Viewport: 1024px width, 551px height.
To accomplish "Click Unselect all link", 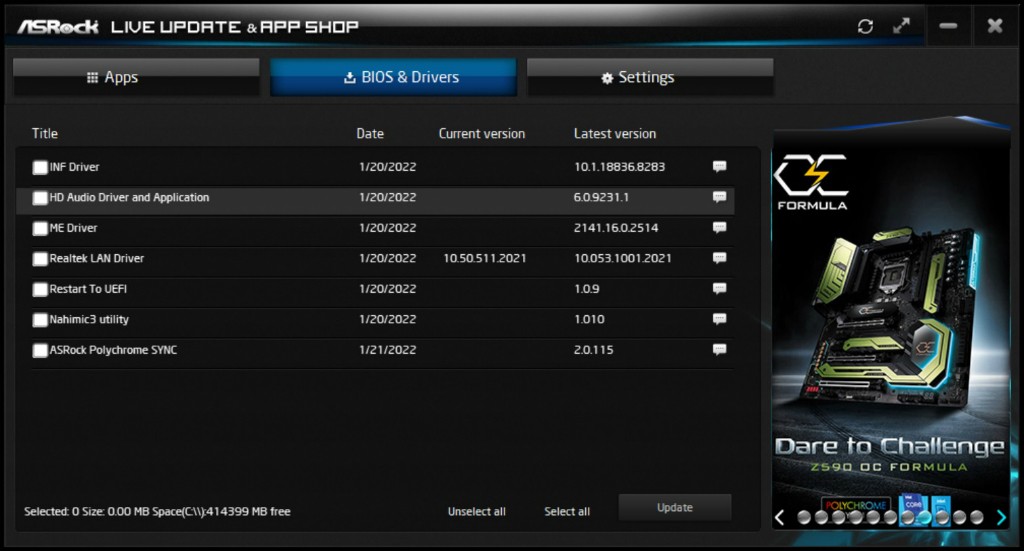I will tap(477, 512).
